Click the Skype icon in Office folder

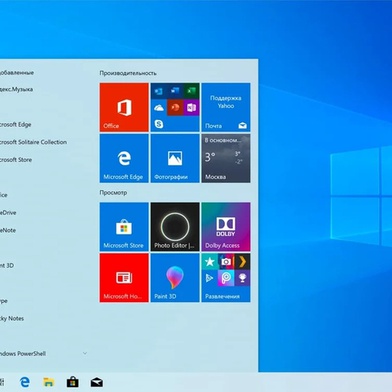(159, 124)
